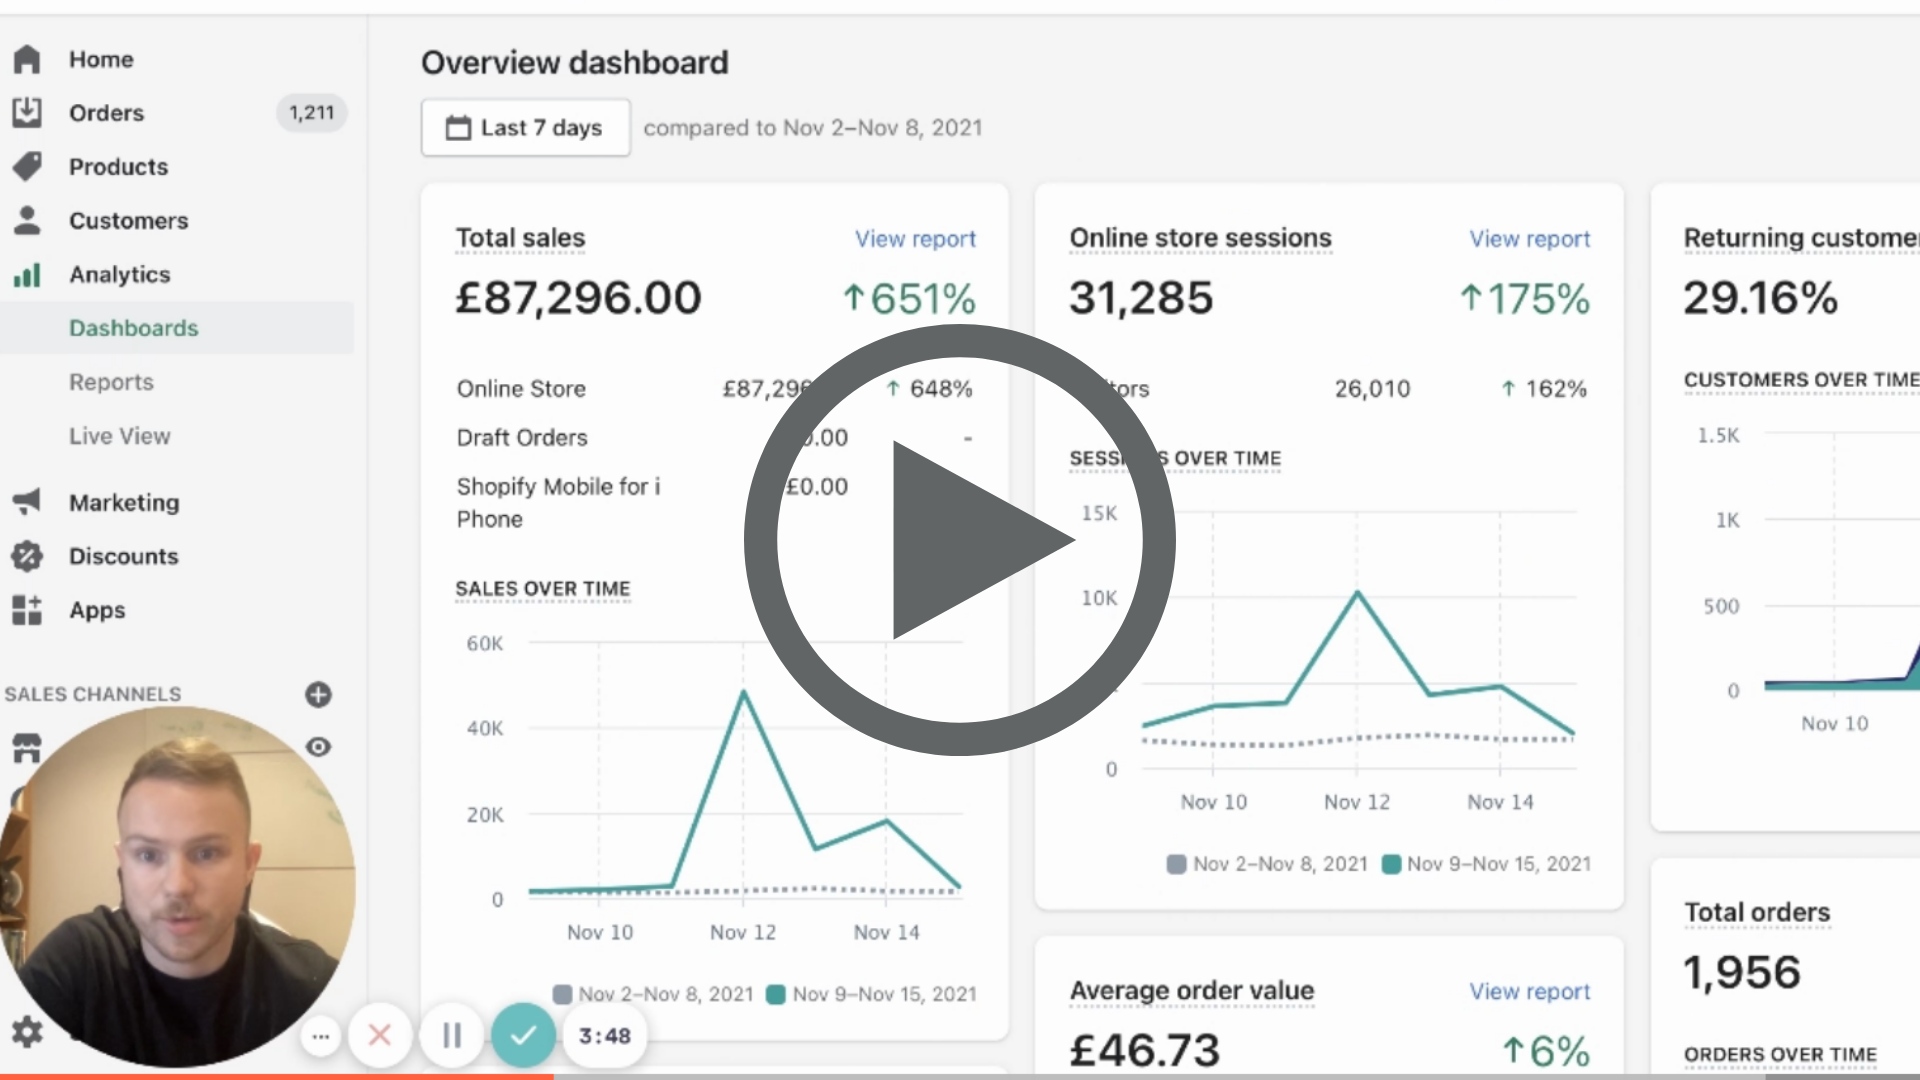Screen dimensions: 1920x1080
Task: Click Nov 9–Nov 15 legend in sessions chart
Action: tap(1486, 864)
